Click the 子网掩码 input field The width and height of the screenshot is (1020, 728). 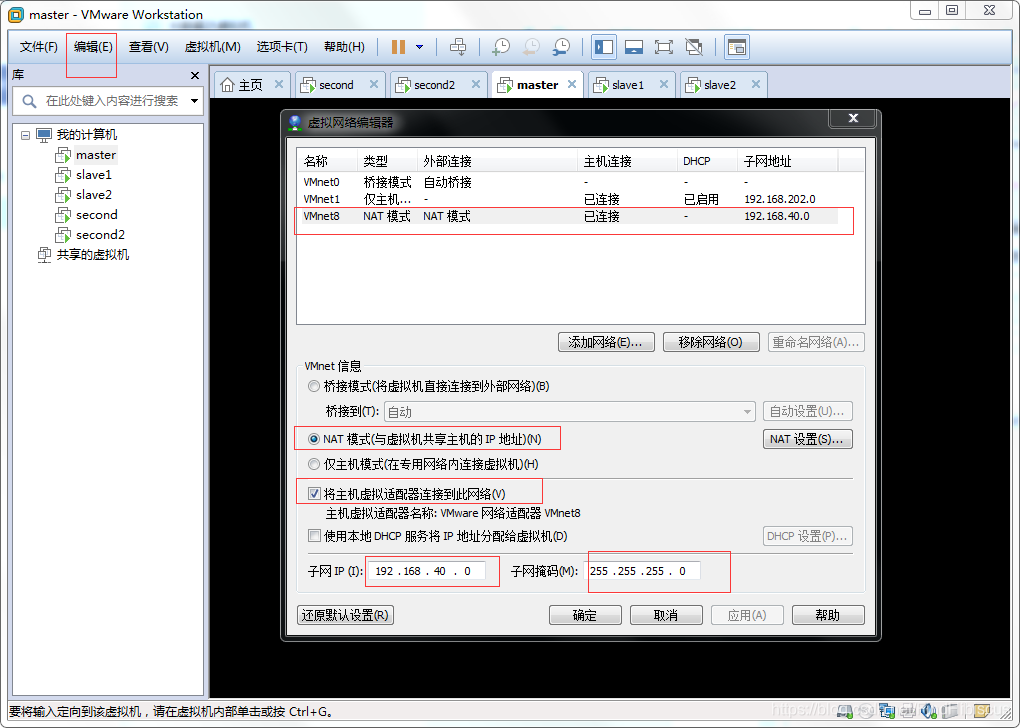pyautogui.click(x=644, y=571)
